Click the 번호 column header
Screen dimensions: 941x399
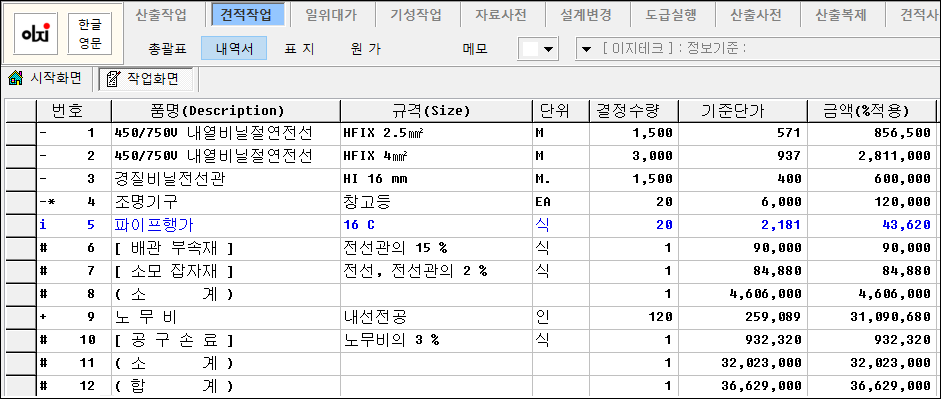74,110
